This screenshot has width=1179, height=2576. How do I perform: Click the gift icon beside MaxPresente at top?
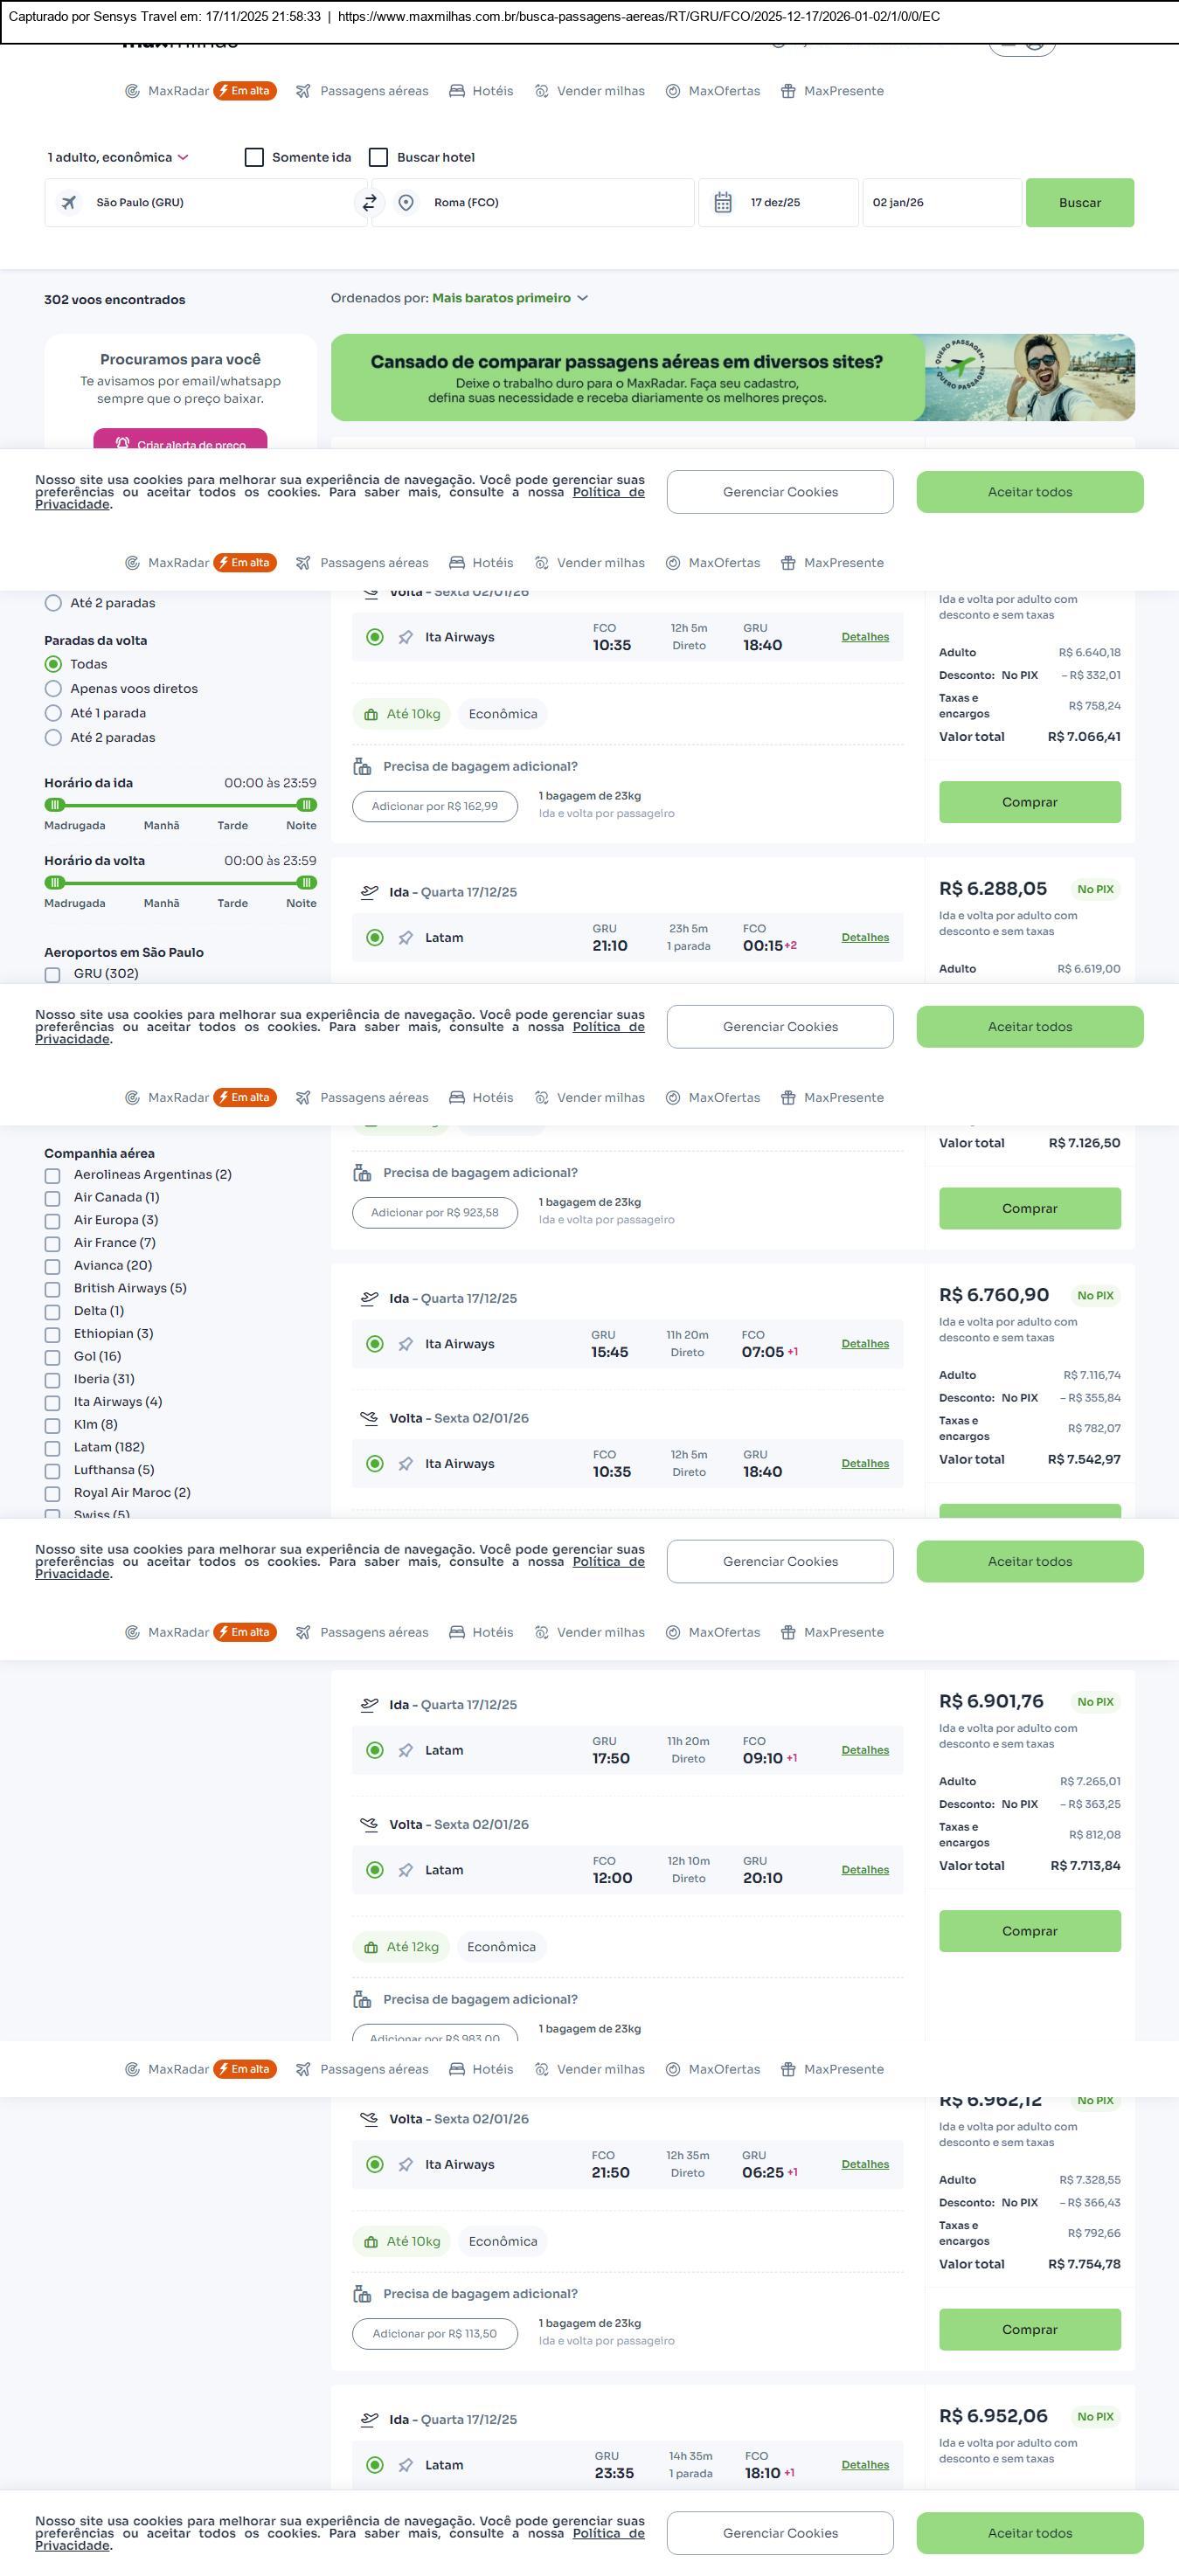coord(788,91)
